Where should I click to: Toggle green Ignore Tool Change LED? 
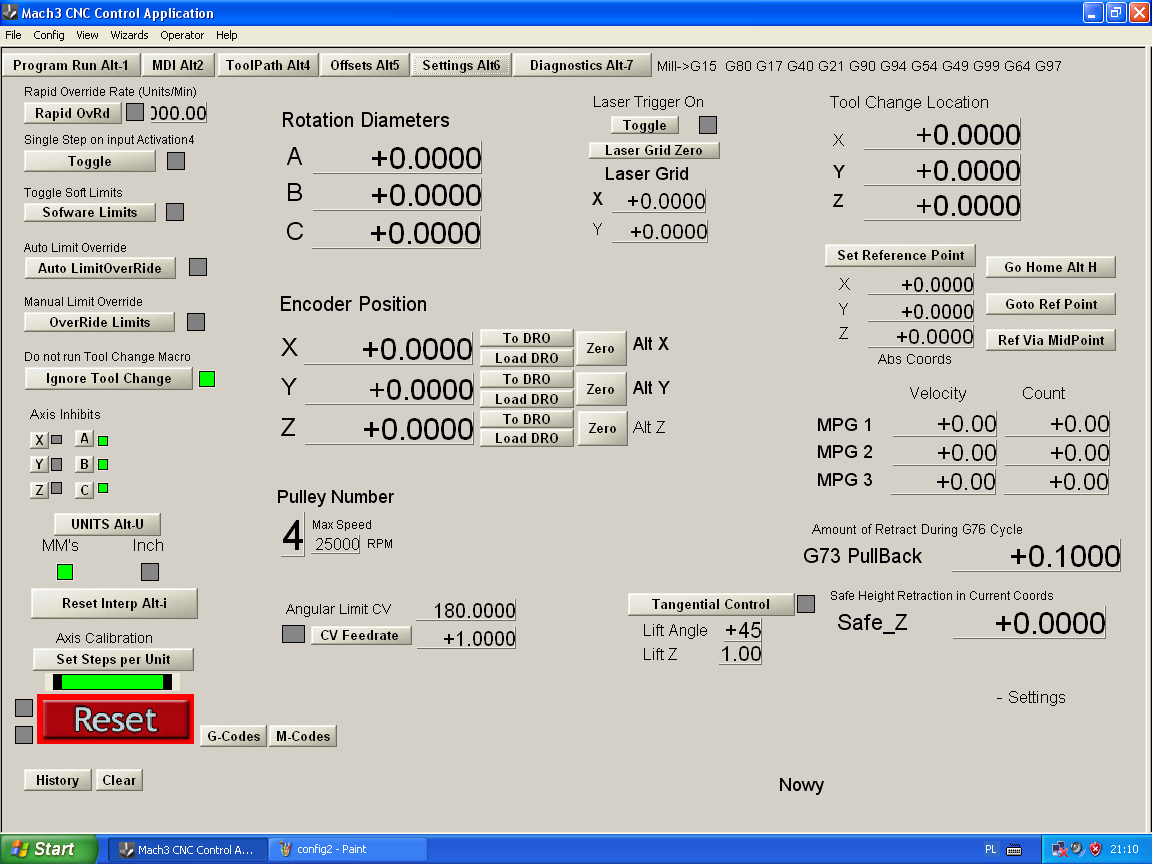coord(207,379)
